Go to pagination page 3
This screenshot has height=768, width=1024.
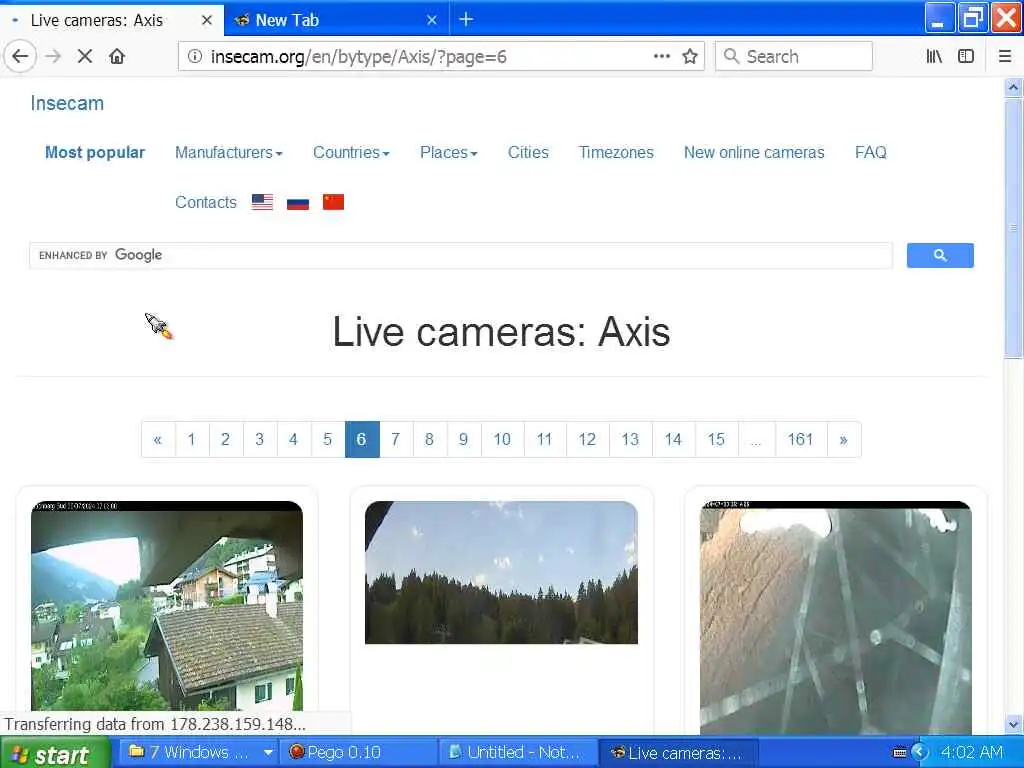[x=260, y=440]
